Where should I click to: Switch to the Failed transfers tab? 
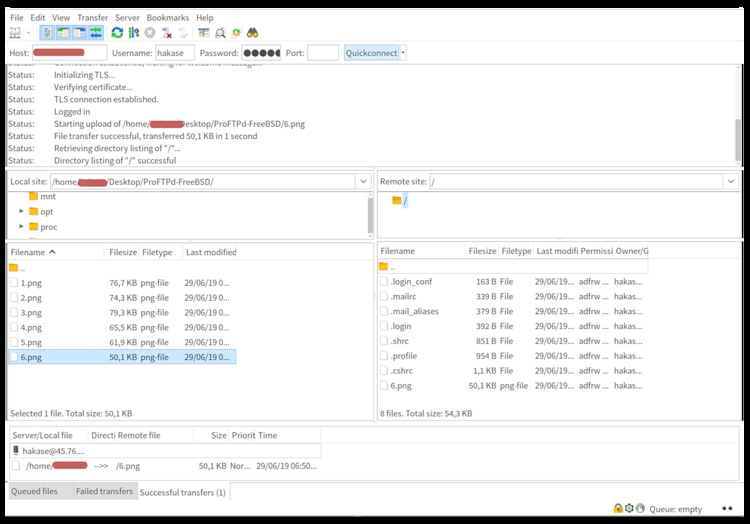pyautogui.click(x=104, y=492)
